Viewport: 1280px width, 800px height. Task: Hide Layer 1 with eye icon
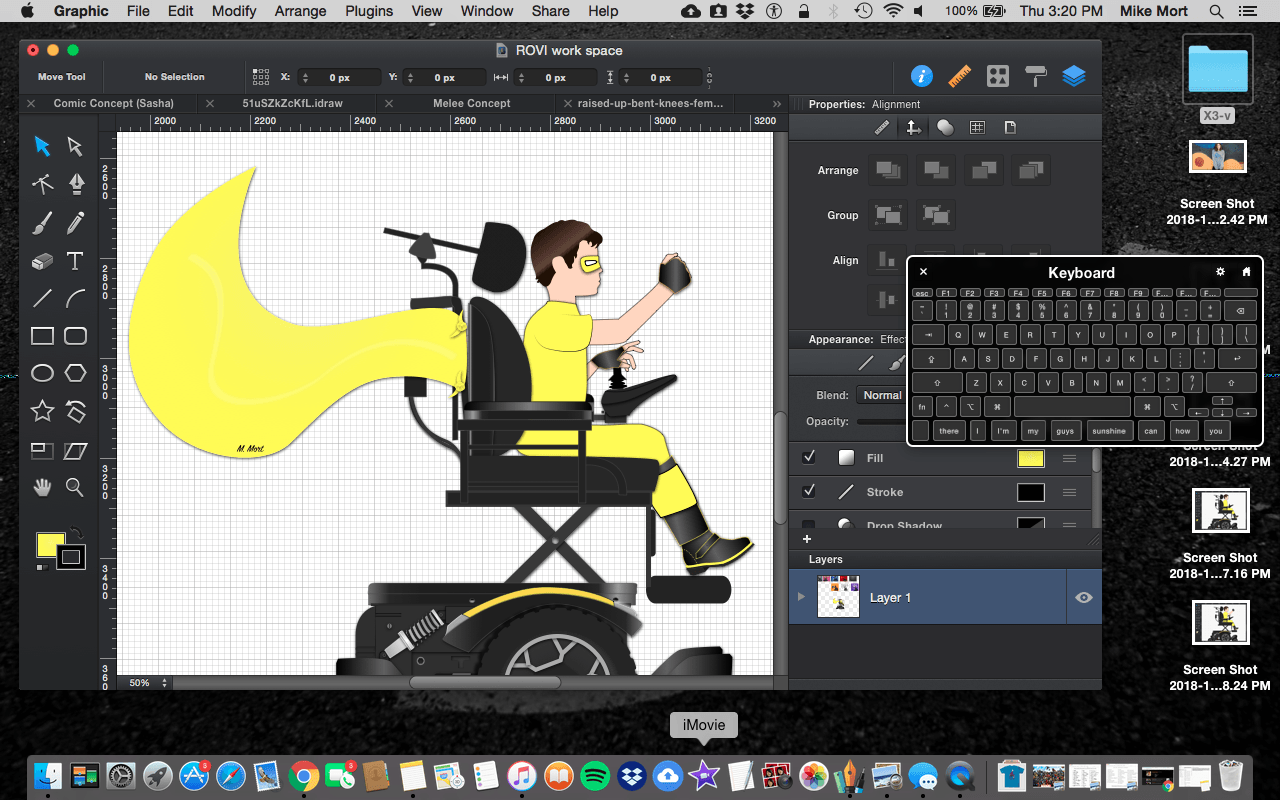coord(1083,597)
